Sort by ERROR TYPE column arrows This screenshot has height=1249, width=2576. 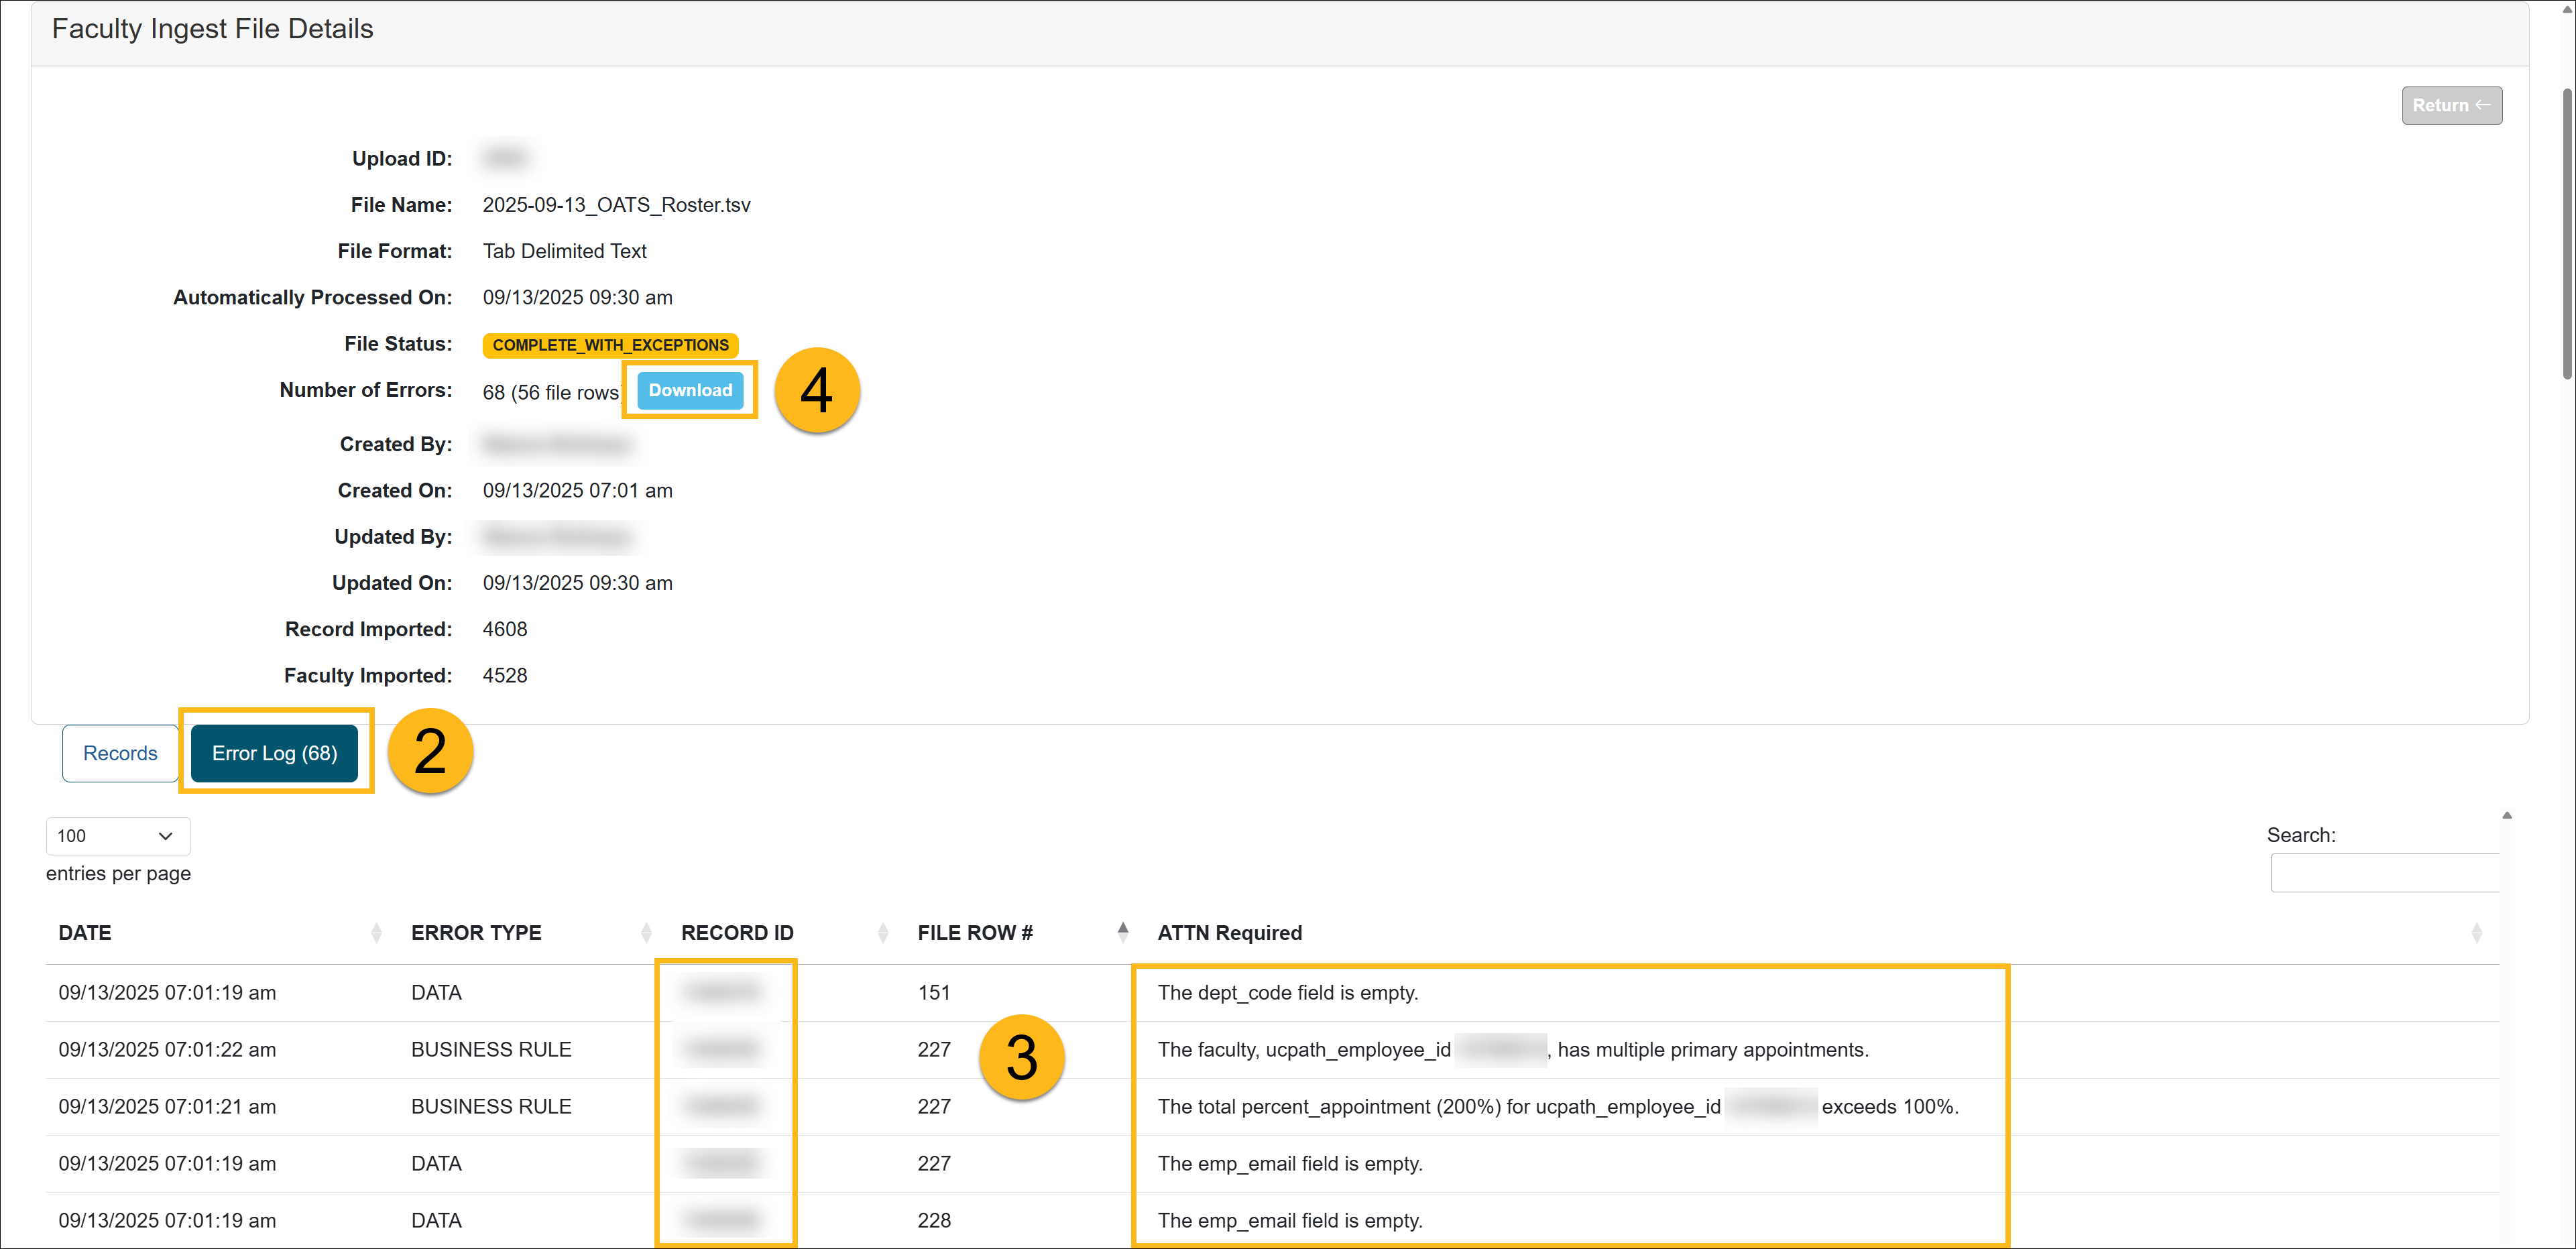coord(646,933)
